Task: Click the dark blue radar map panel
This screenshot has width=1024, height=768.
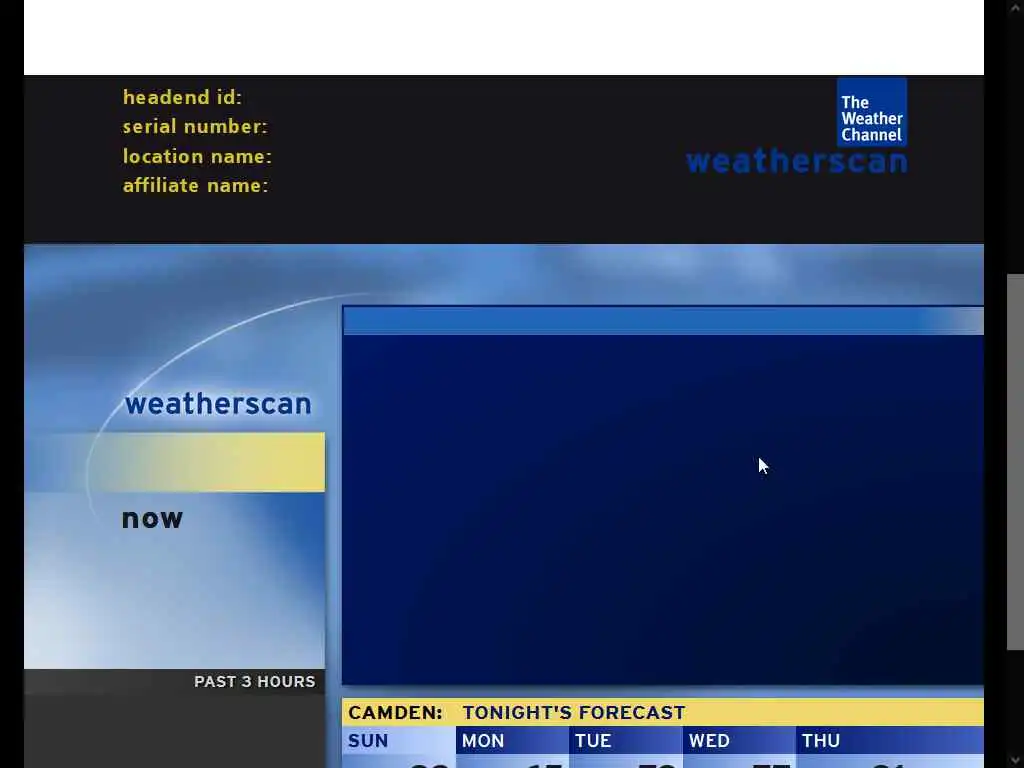Action: click(663, 509)
